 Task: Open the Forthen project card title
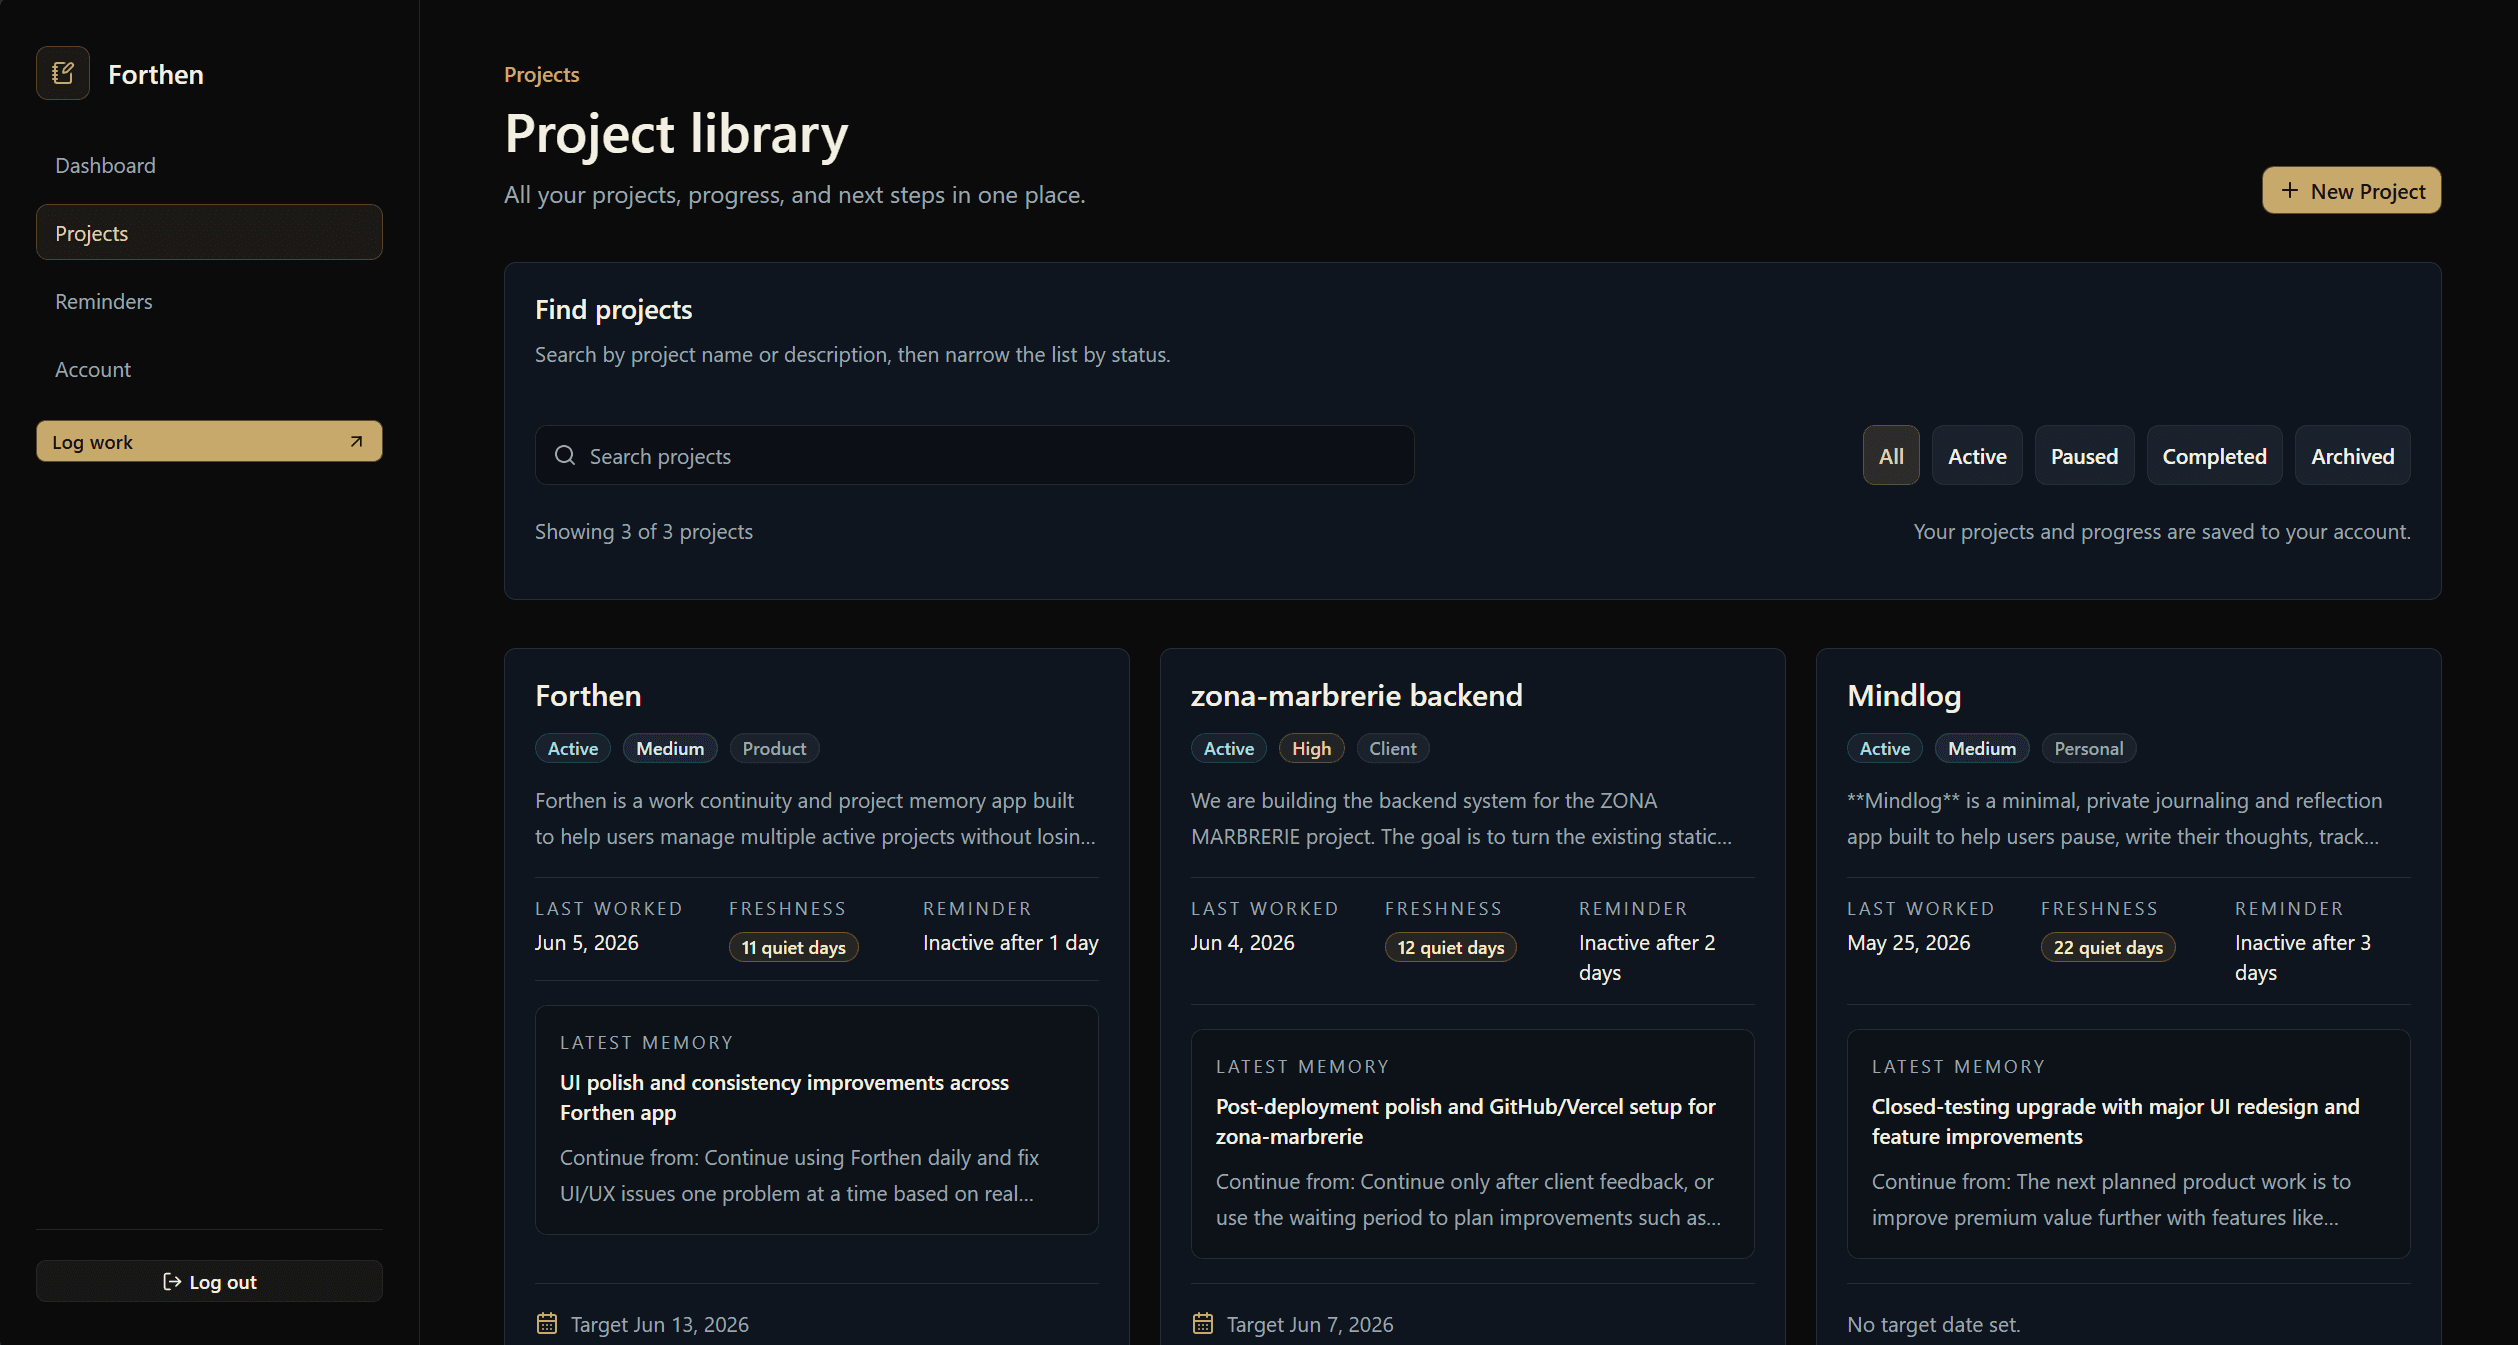(x=588, y=695)
